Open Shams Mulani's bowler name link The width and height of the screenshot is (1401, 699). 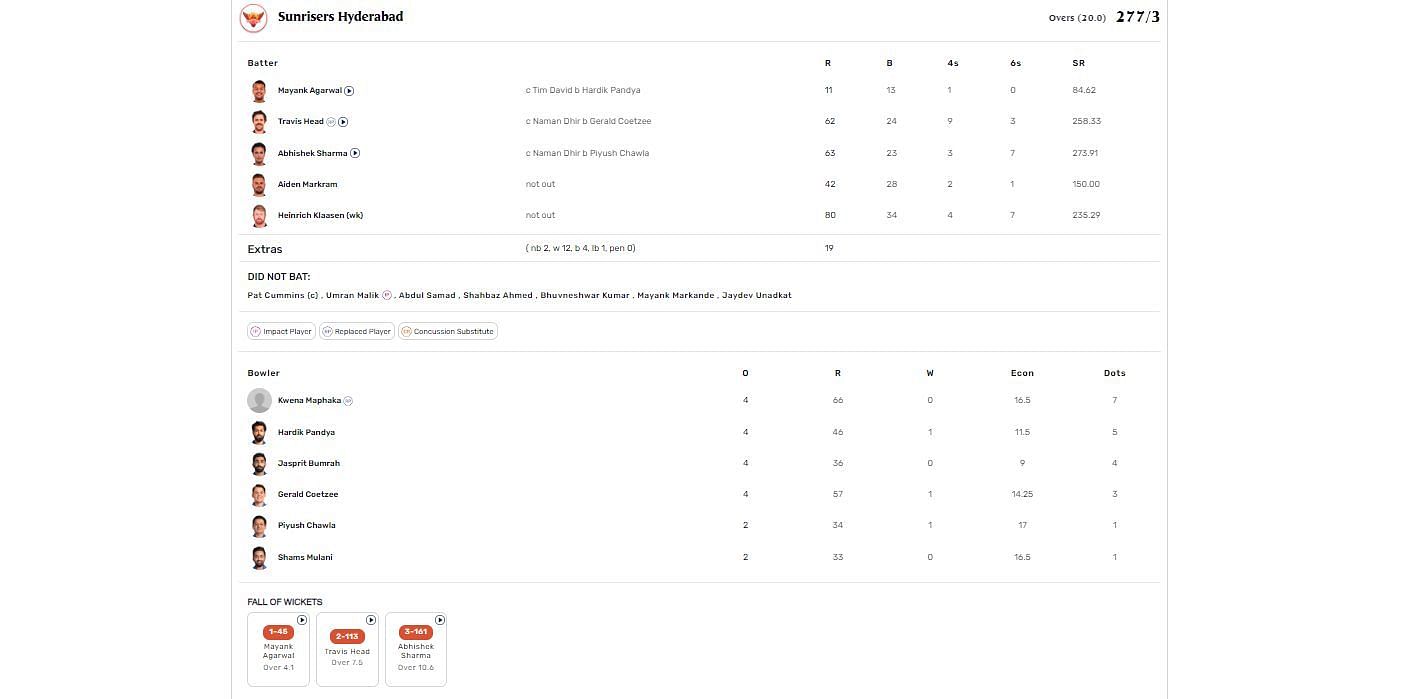305,558
